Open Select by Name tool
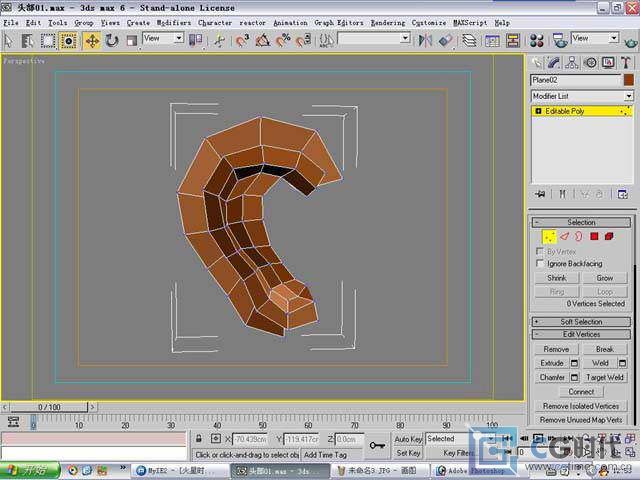Screen dimensions: 640x480 click(x=28, y=41)
